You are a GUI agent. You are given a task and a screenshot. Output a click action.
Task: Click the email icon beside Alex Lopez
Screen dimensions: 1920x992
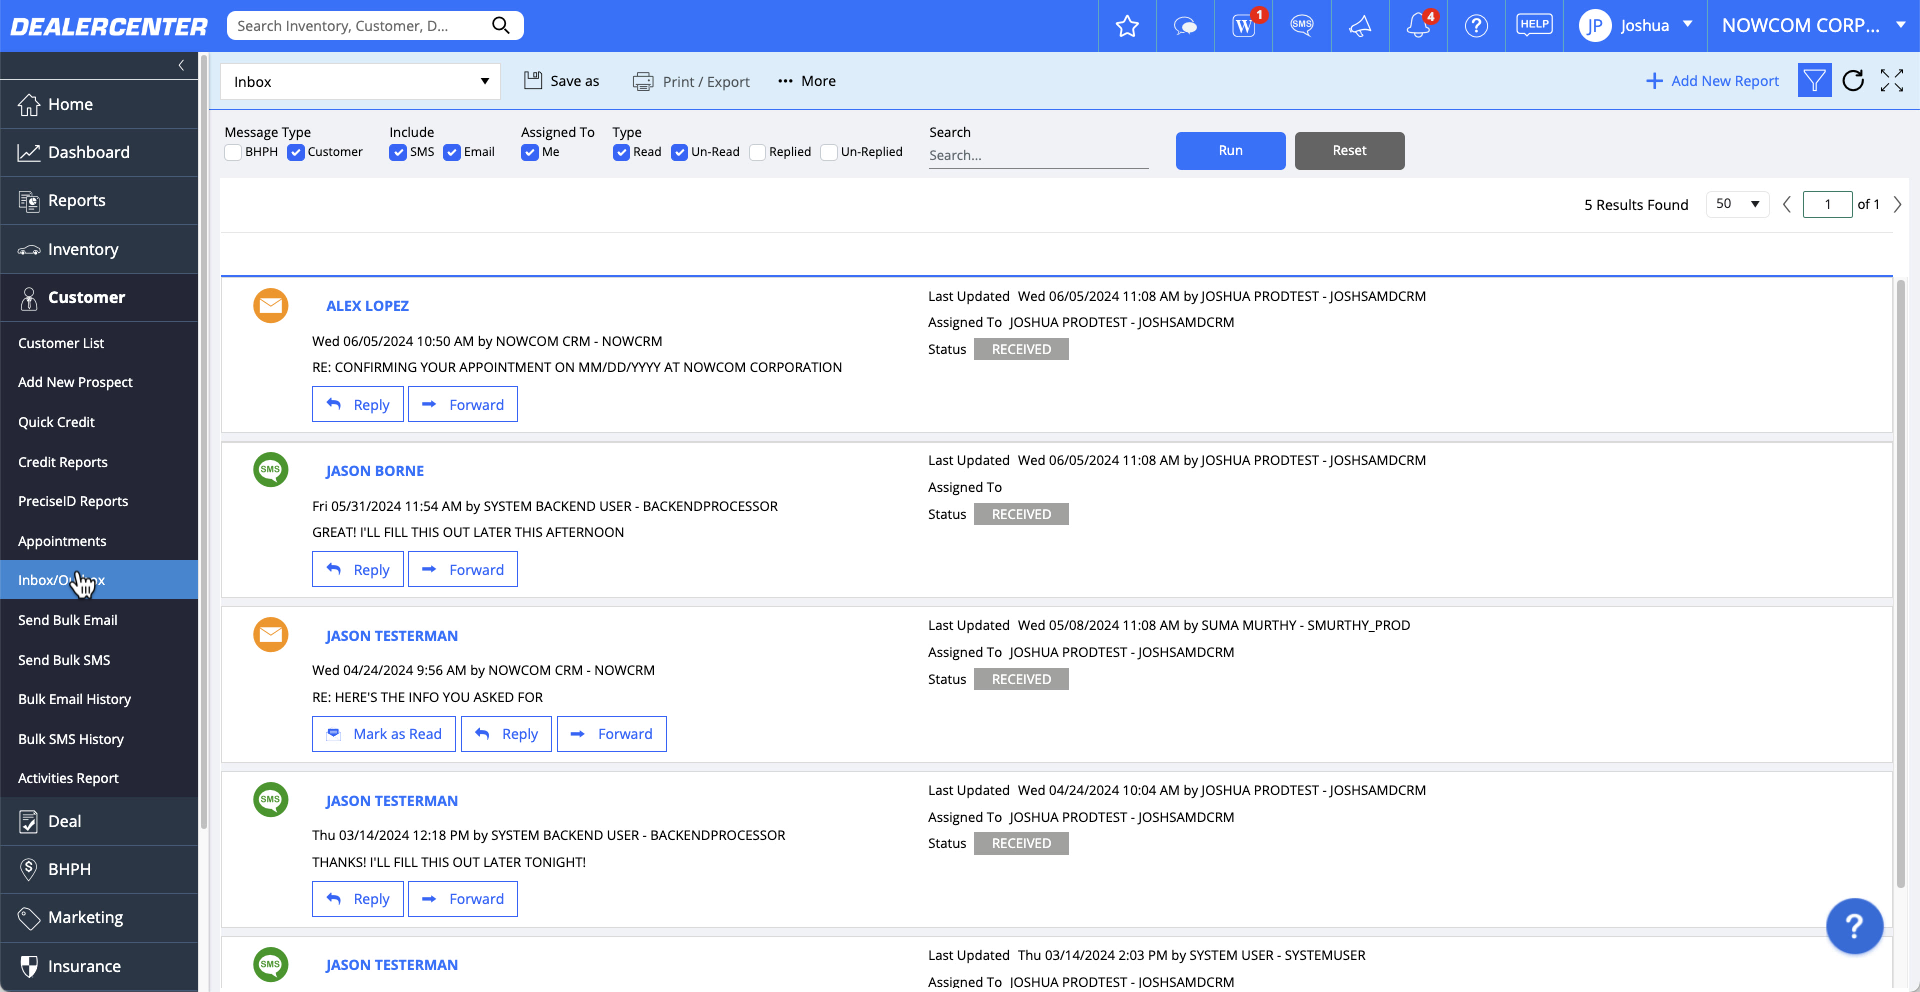pos(271,305)
